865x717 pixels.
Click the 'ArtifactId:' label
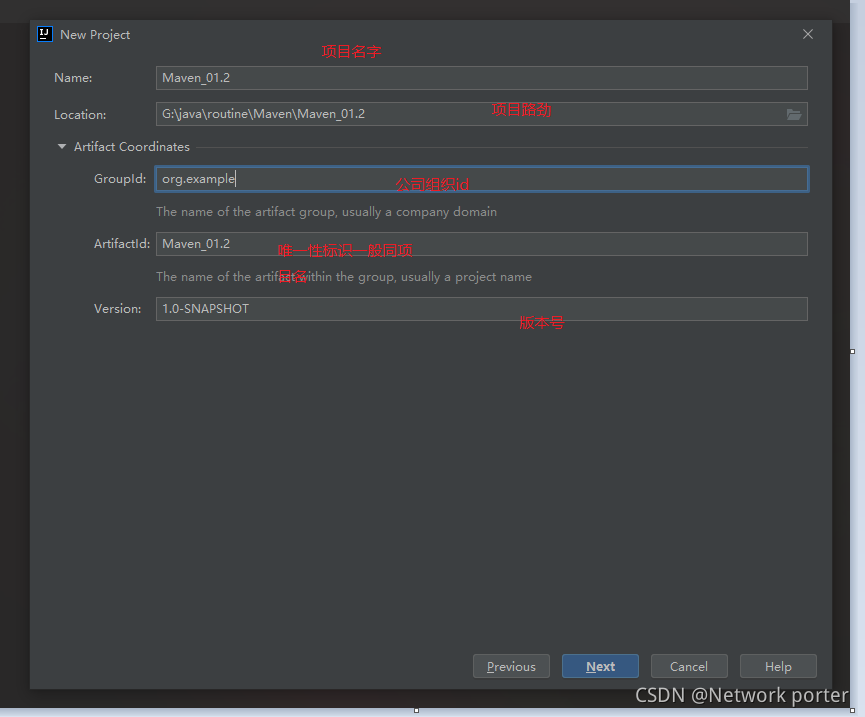(122, 244)
